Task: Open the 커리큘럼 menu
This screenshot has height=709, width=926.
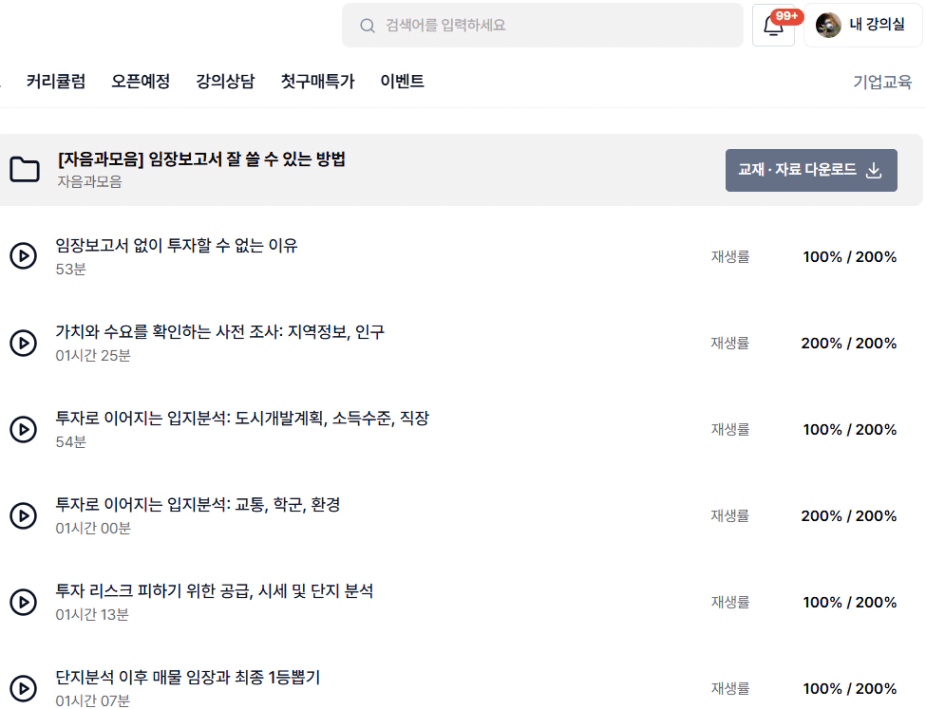Action: (x=56, y=81)
